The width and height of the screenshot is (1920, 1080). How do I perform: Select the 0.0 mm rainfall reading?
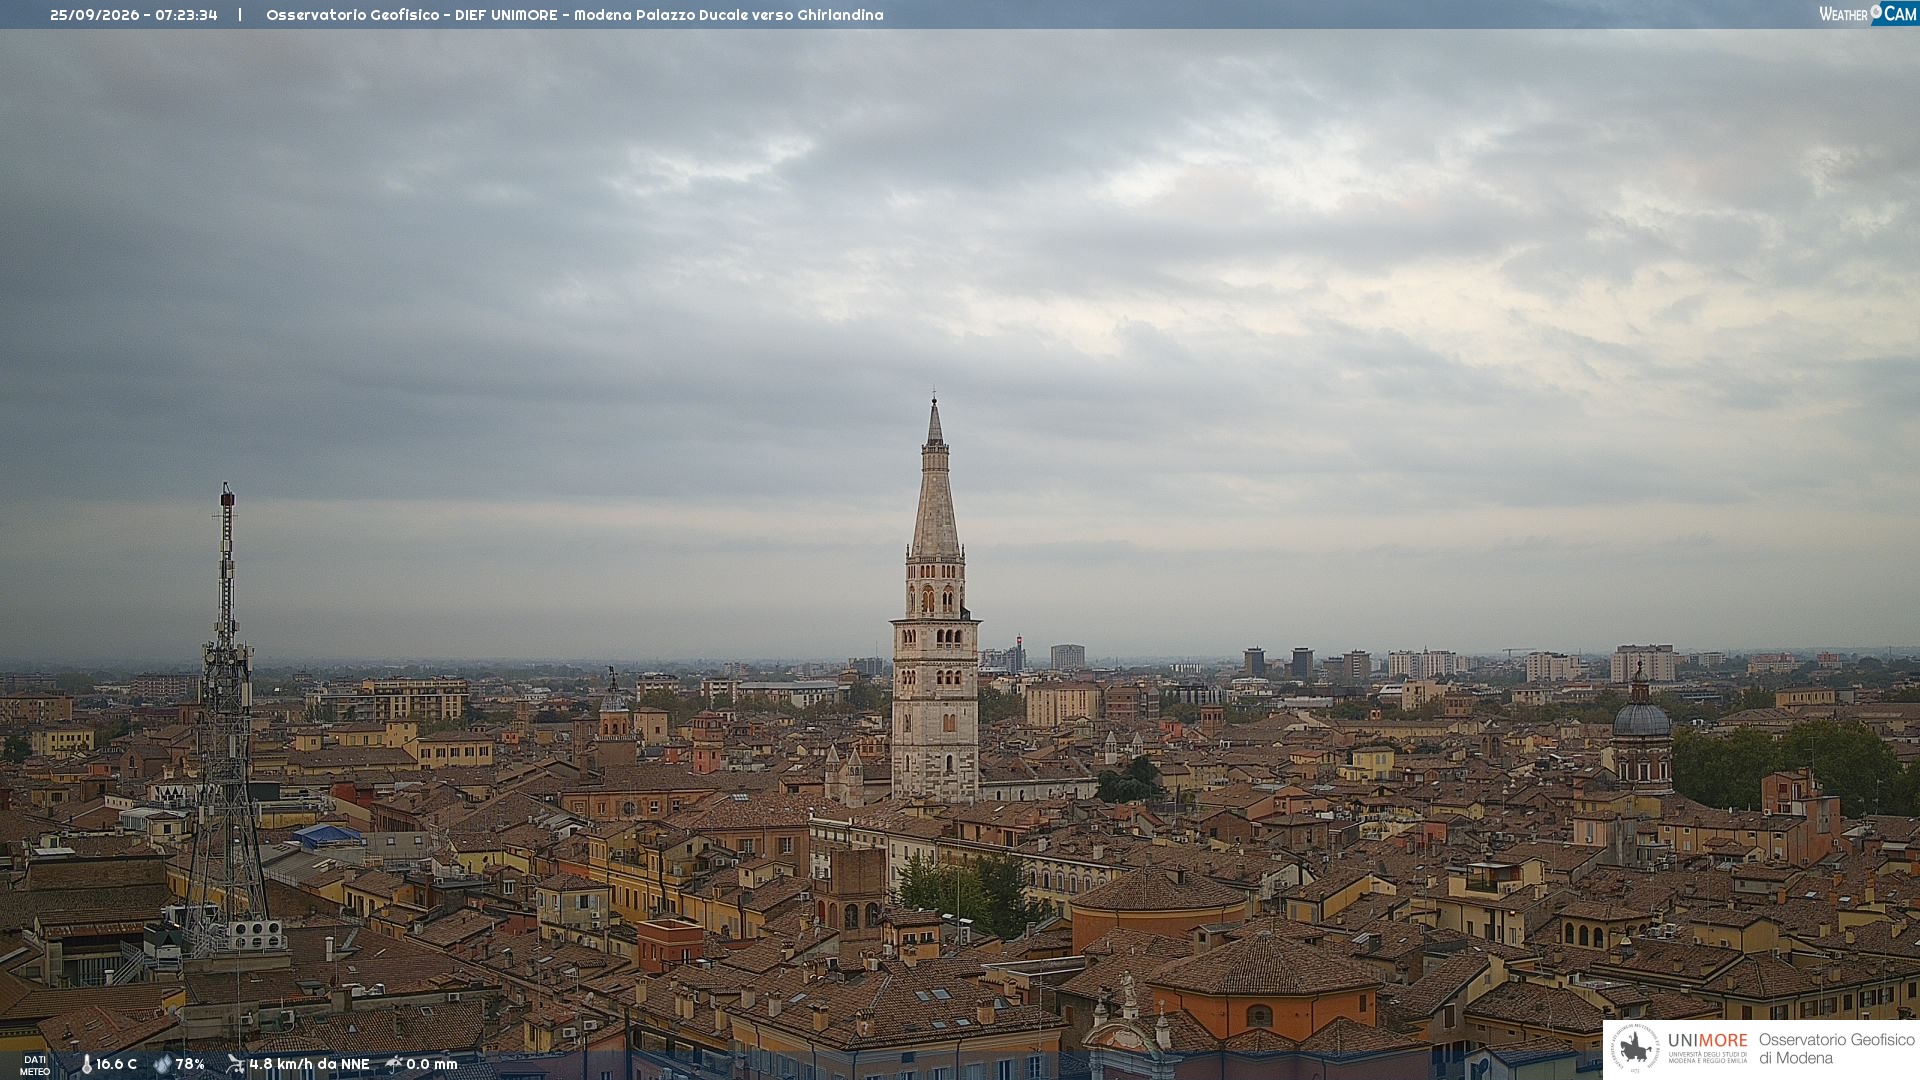point(431,1064)
